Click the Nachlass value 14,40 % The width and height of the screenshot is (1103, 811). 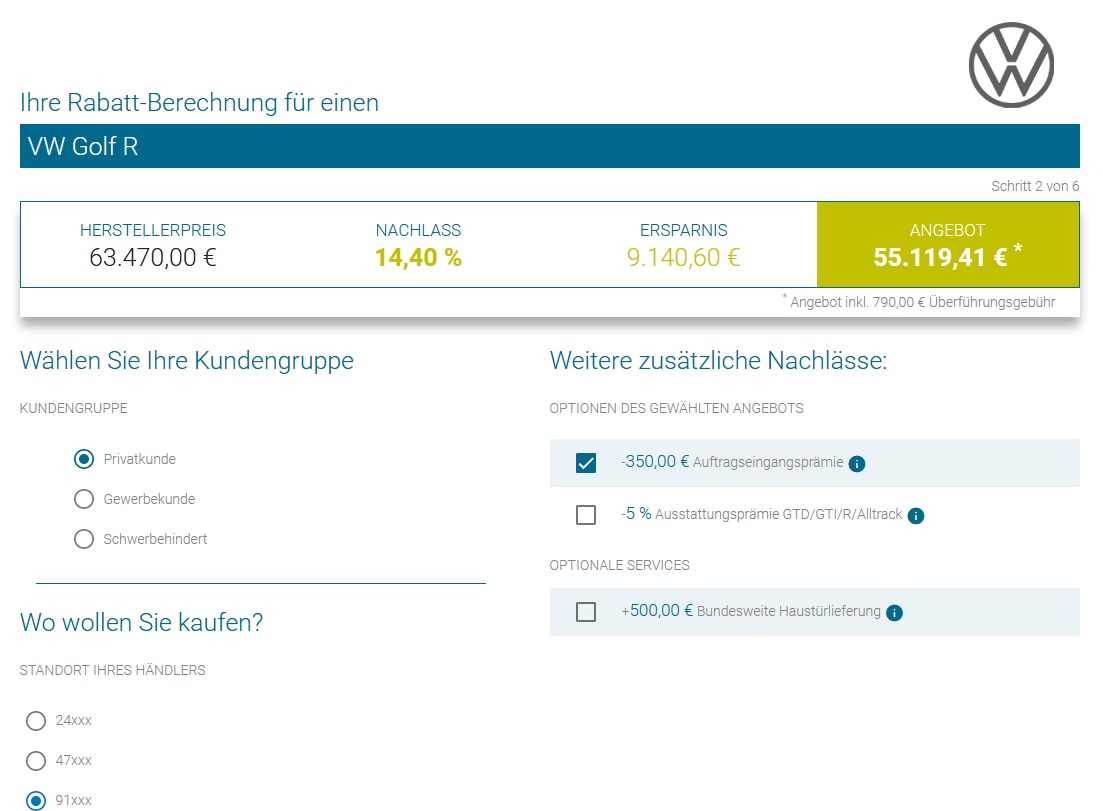(419, 257)
